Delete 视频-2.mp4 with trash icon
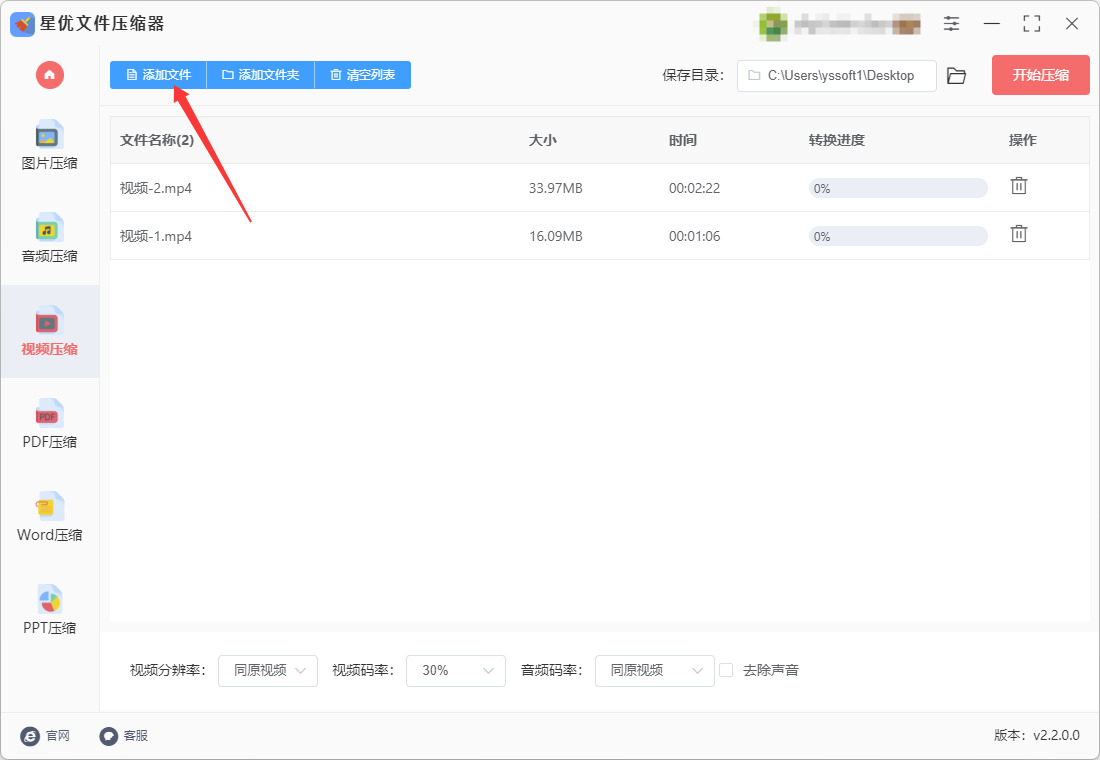This screenshot has height=760, width=1100. pos(1019,186)
